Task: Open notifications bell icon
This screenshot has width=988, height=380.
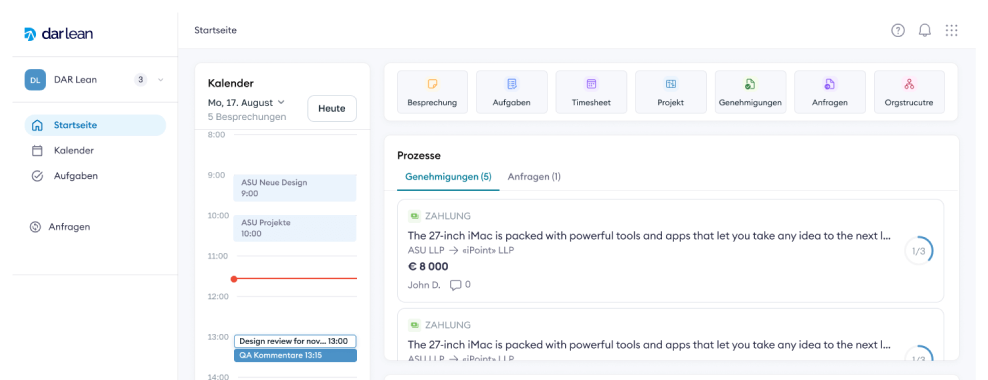Action: click(925, 30)
